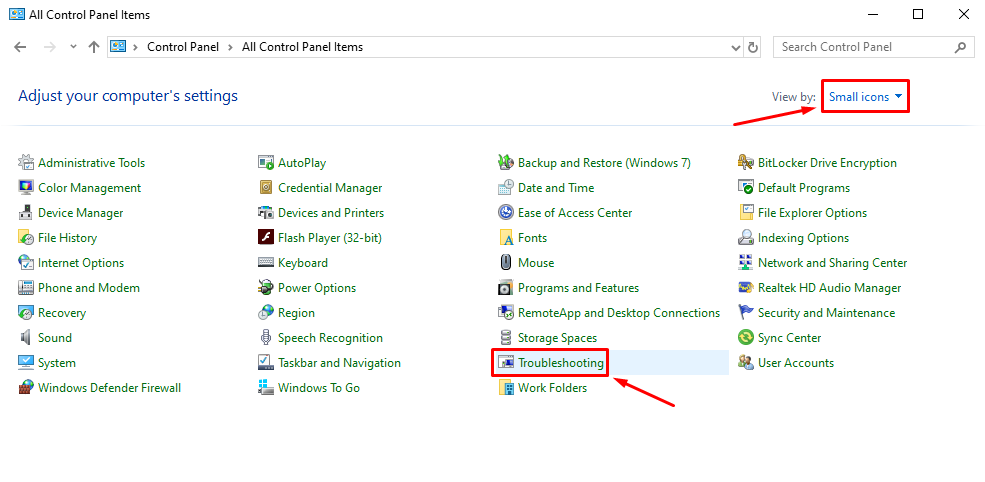This screenshot has width=985, height=482.
Task: Open the AutoPlay icon
Action: [266, 163]
